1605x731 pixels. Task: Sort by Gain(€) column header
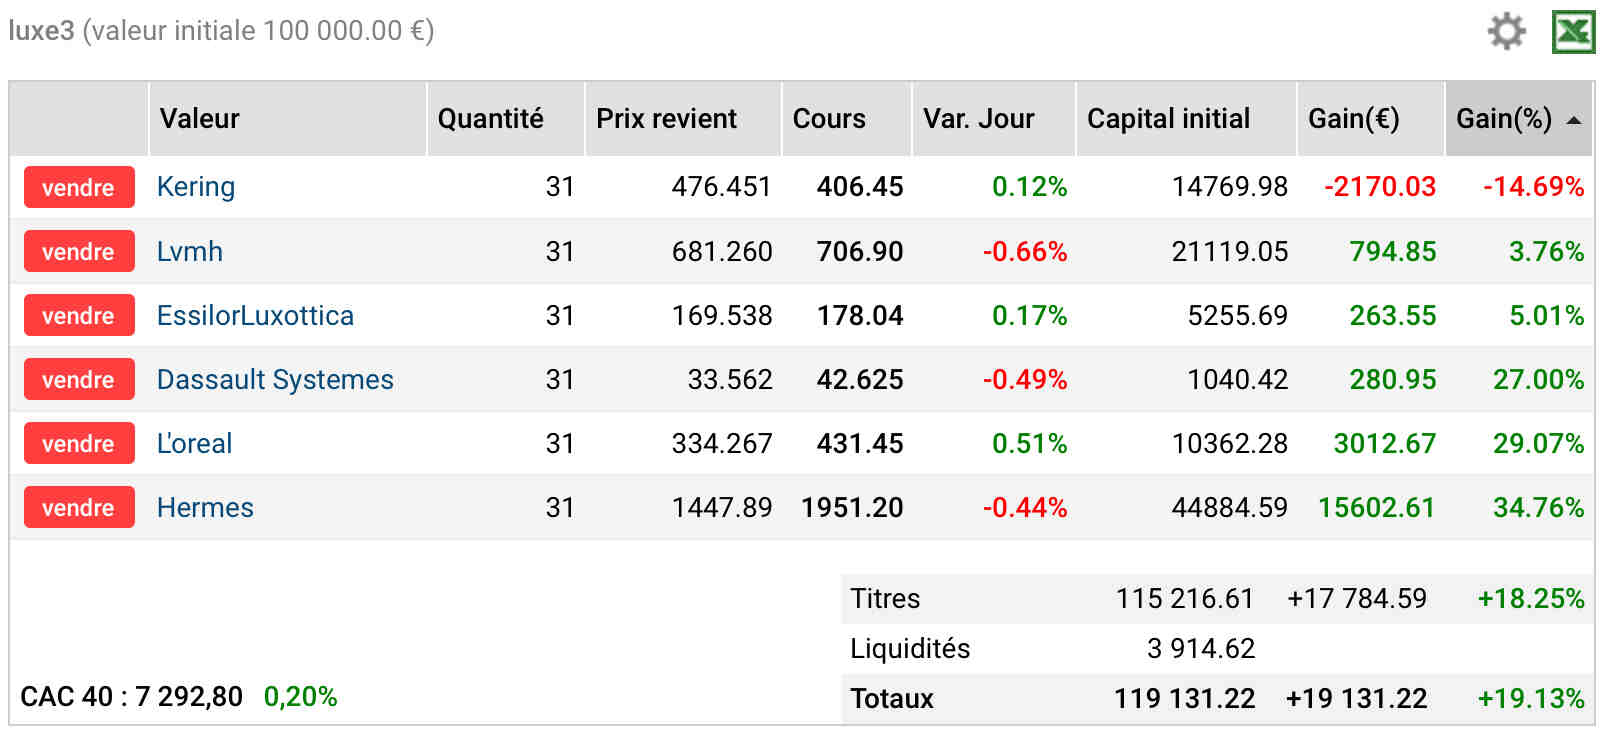coord(1371,119)
